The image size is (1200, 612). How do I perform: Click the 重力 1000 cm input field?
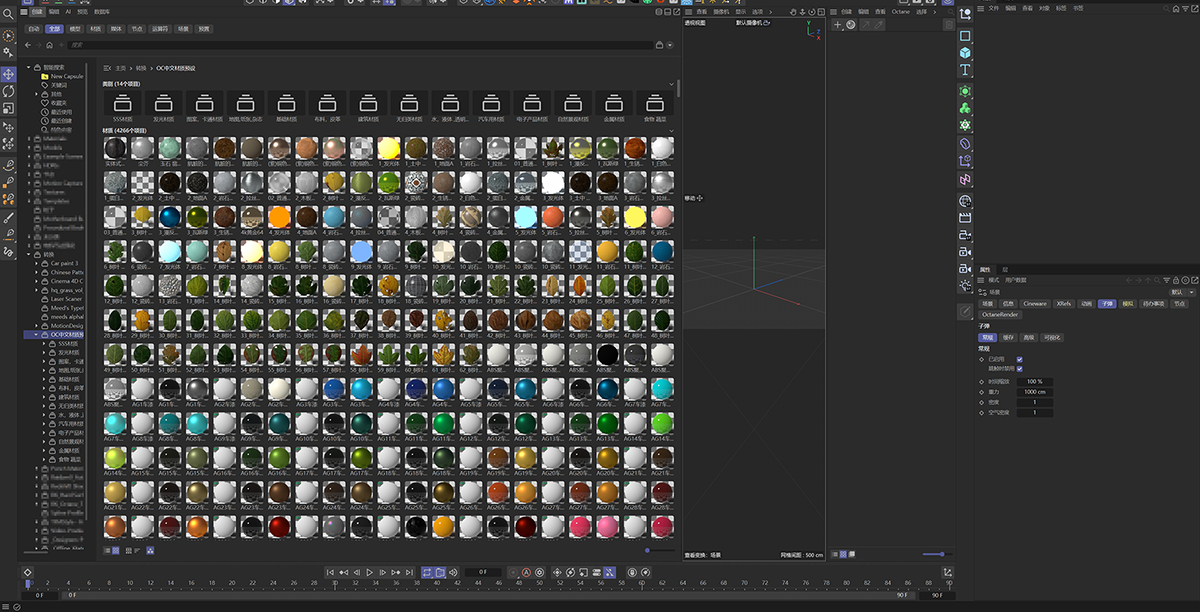point(1034,392)
